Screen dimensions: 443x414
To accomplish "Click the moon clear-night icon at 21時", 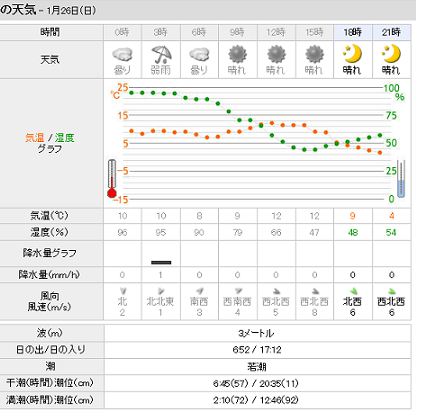I will [391, 54].
